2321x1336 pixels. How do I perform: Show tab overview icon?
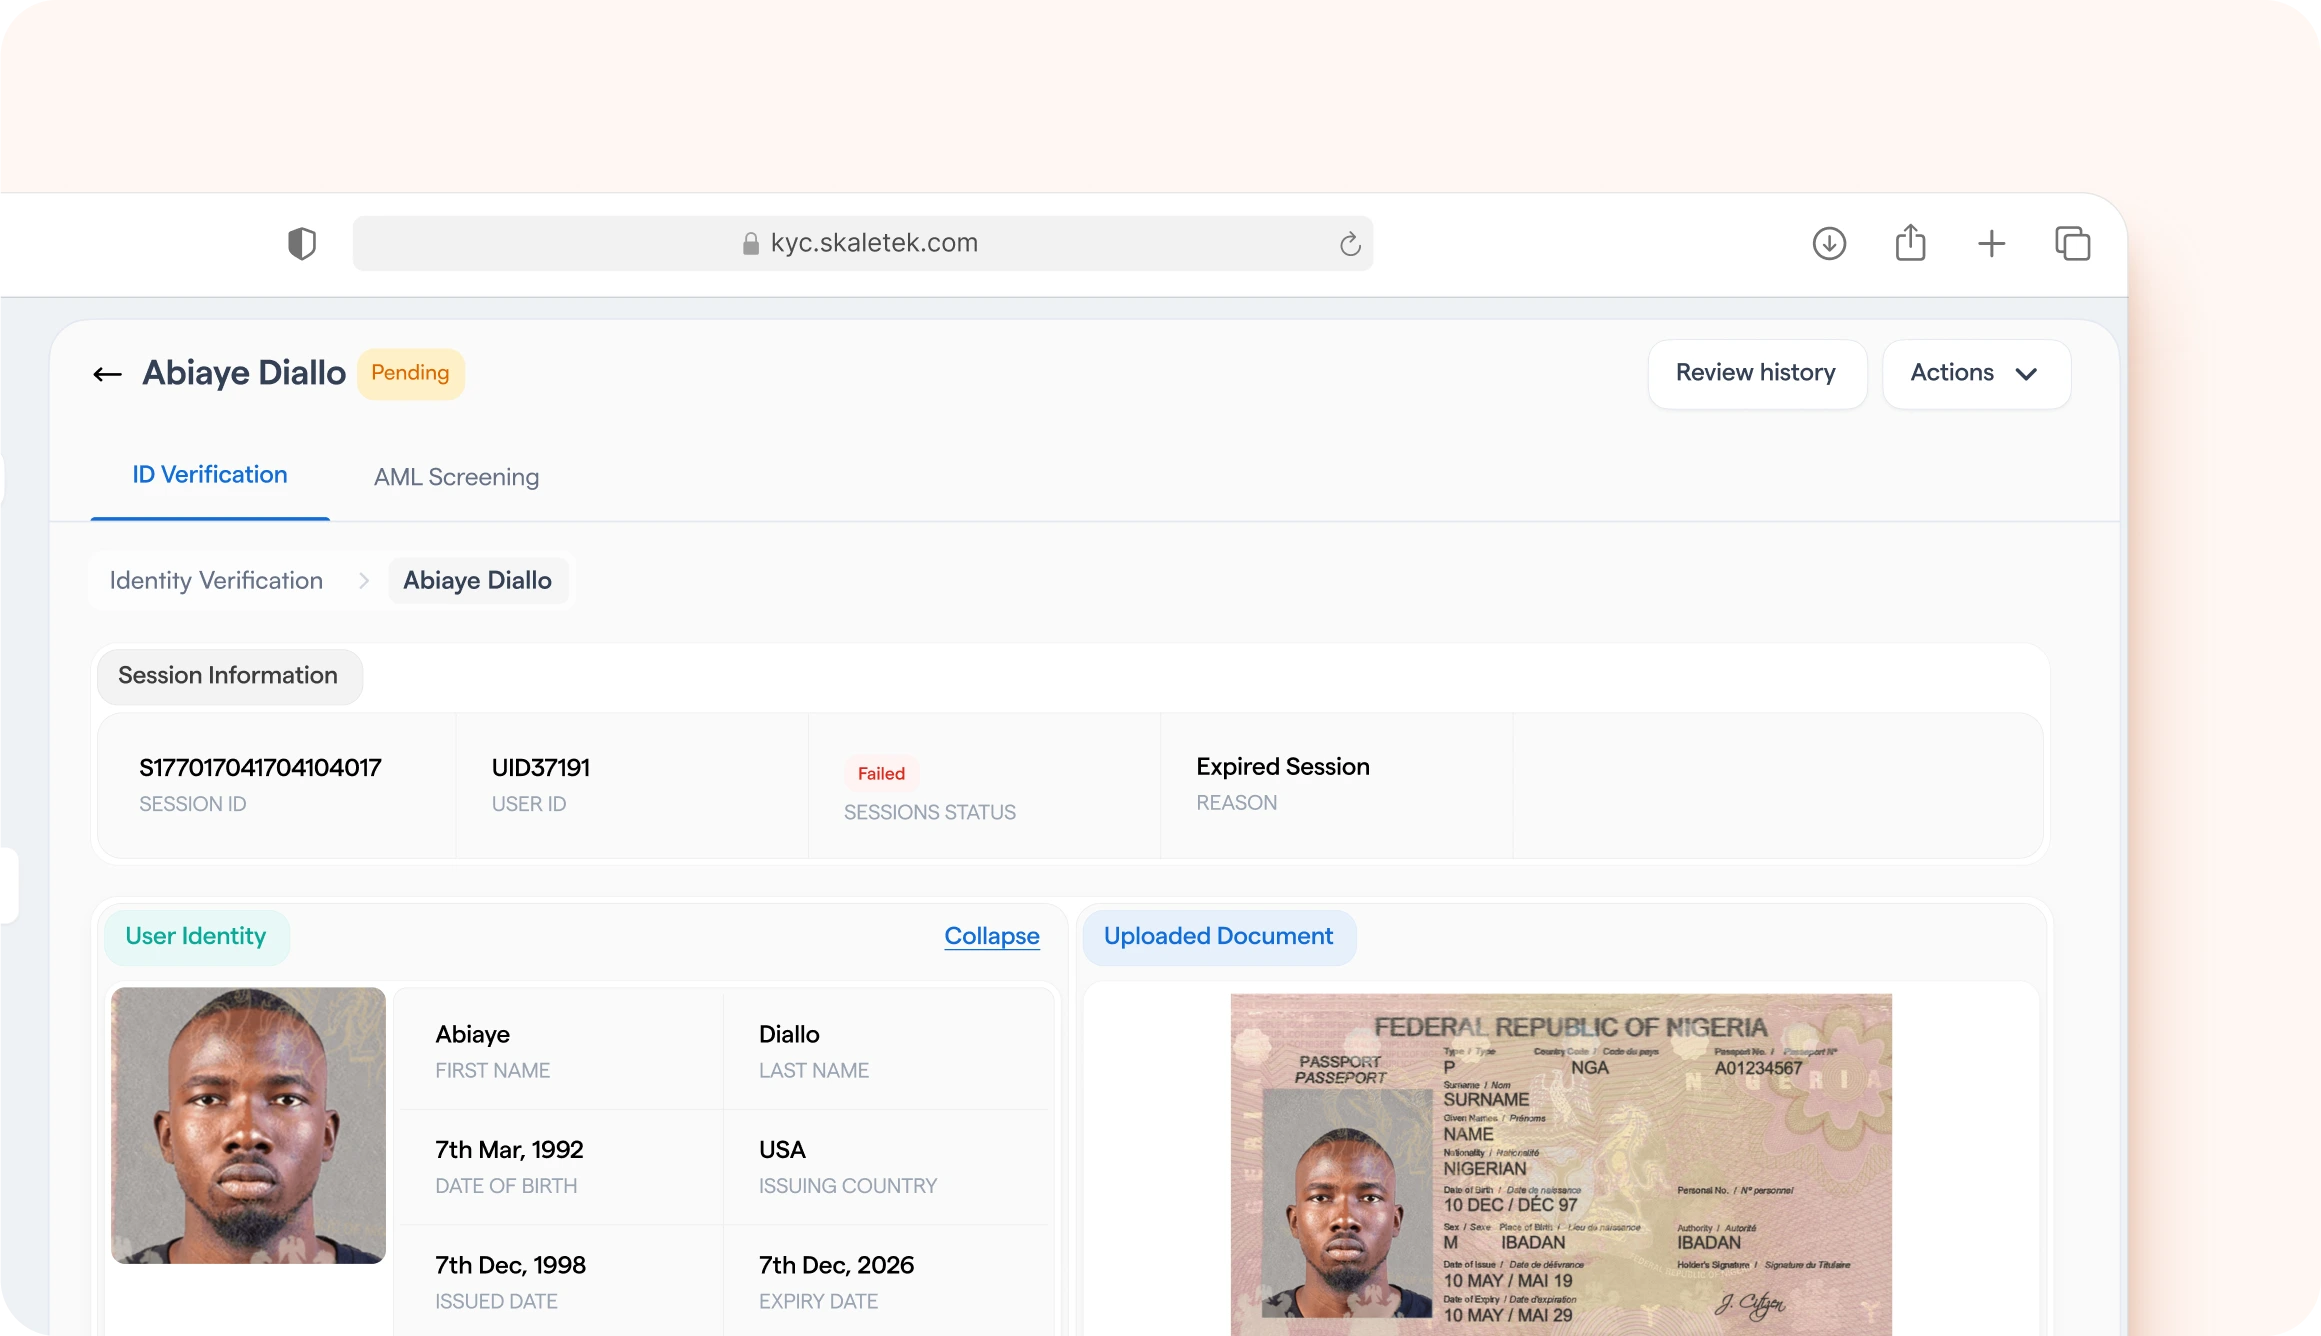[2072, 243]
